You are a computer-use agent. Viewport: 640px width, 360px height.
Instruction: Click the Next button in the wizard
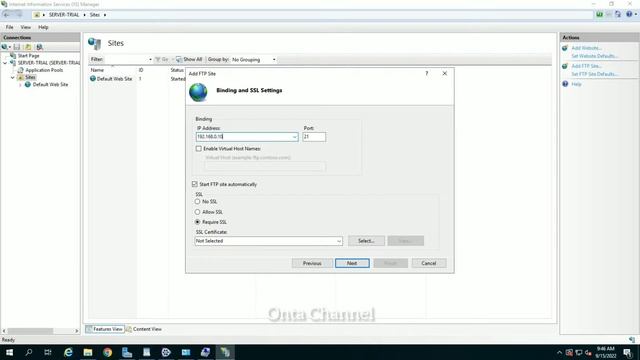coord(352,263)
